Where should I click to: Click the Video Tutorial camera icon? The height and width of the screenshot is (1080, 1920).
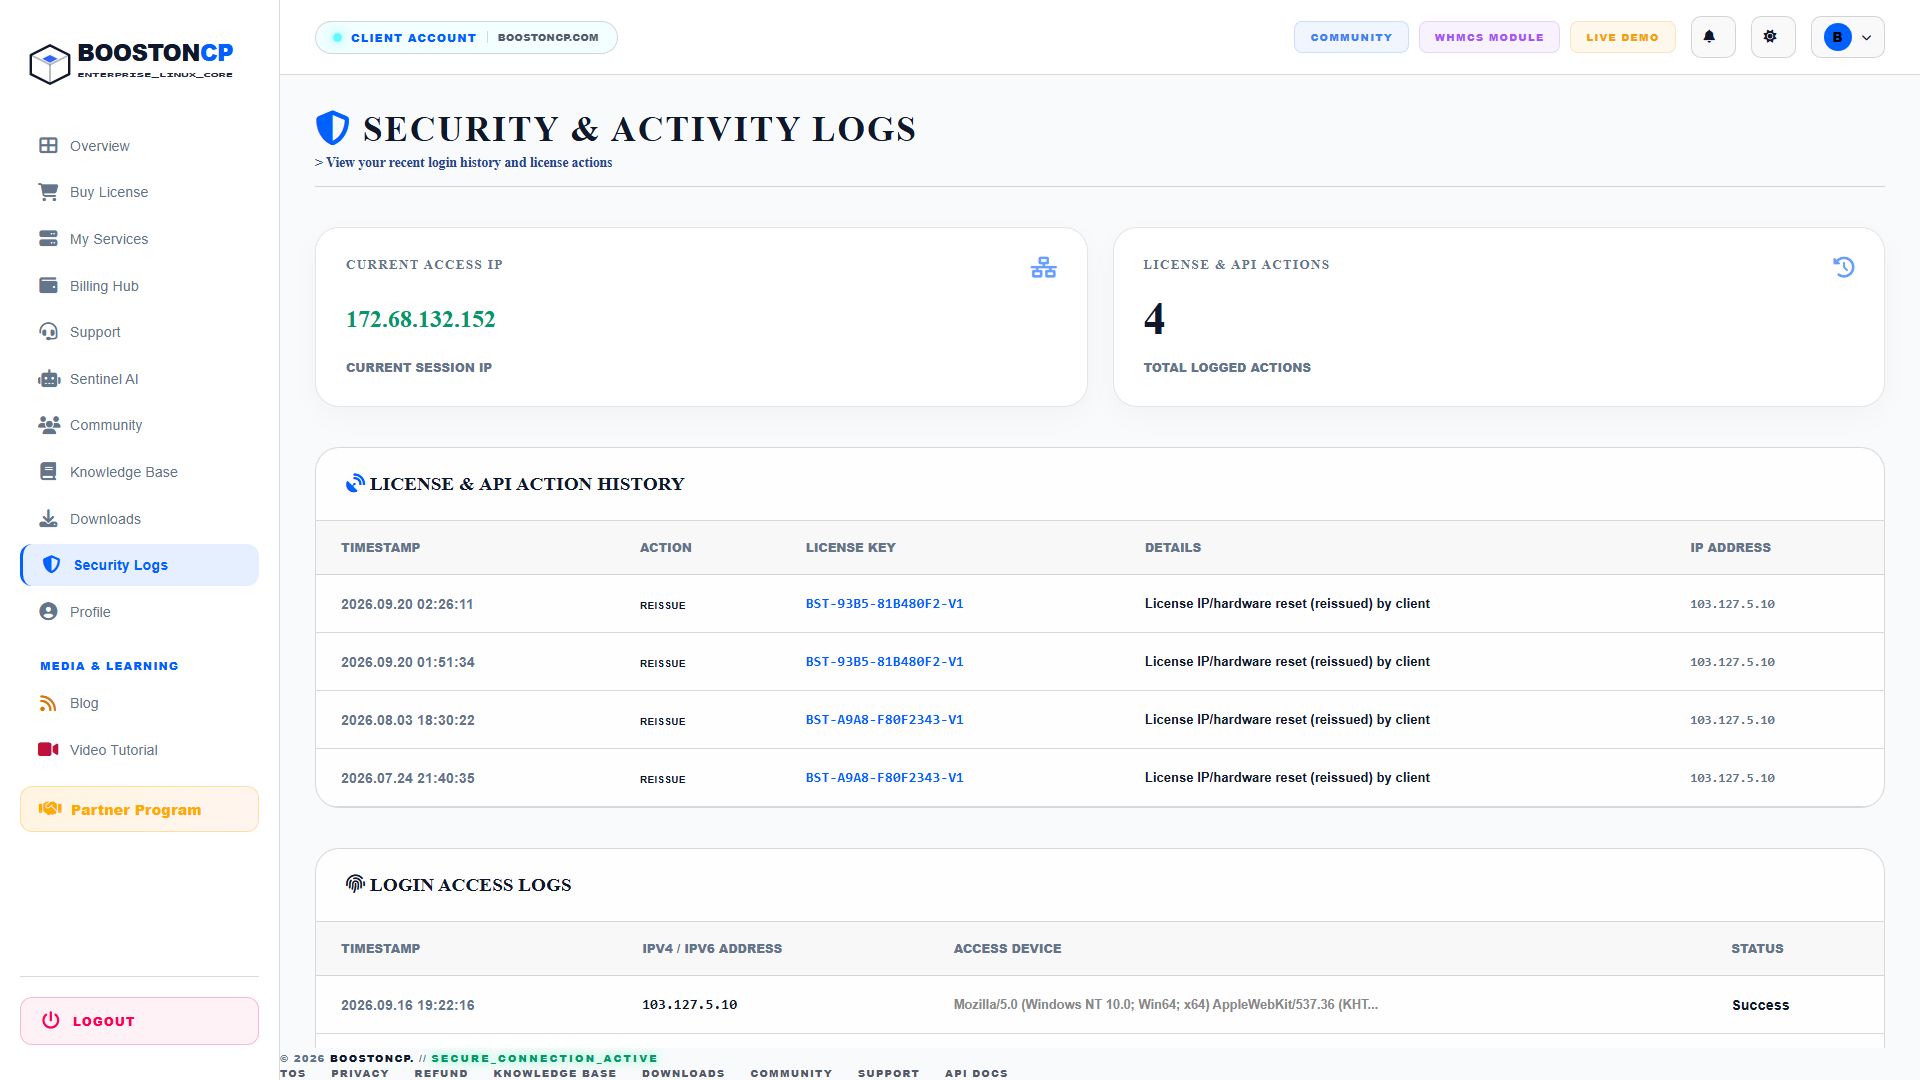coord(48,750)
